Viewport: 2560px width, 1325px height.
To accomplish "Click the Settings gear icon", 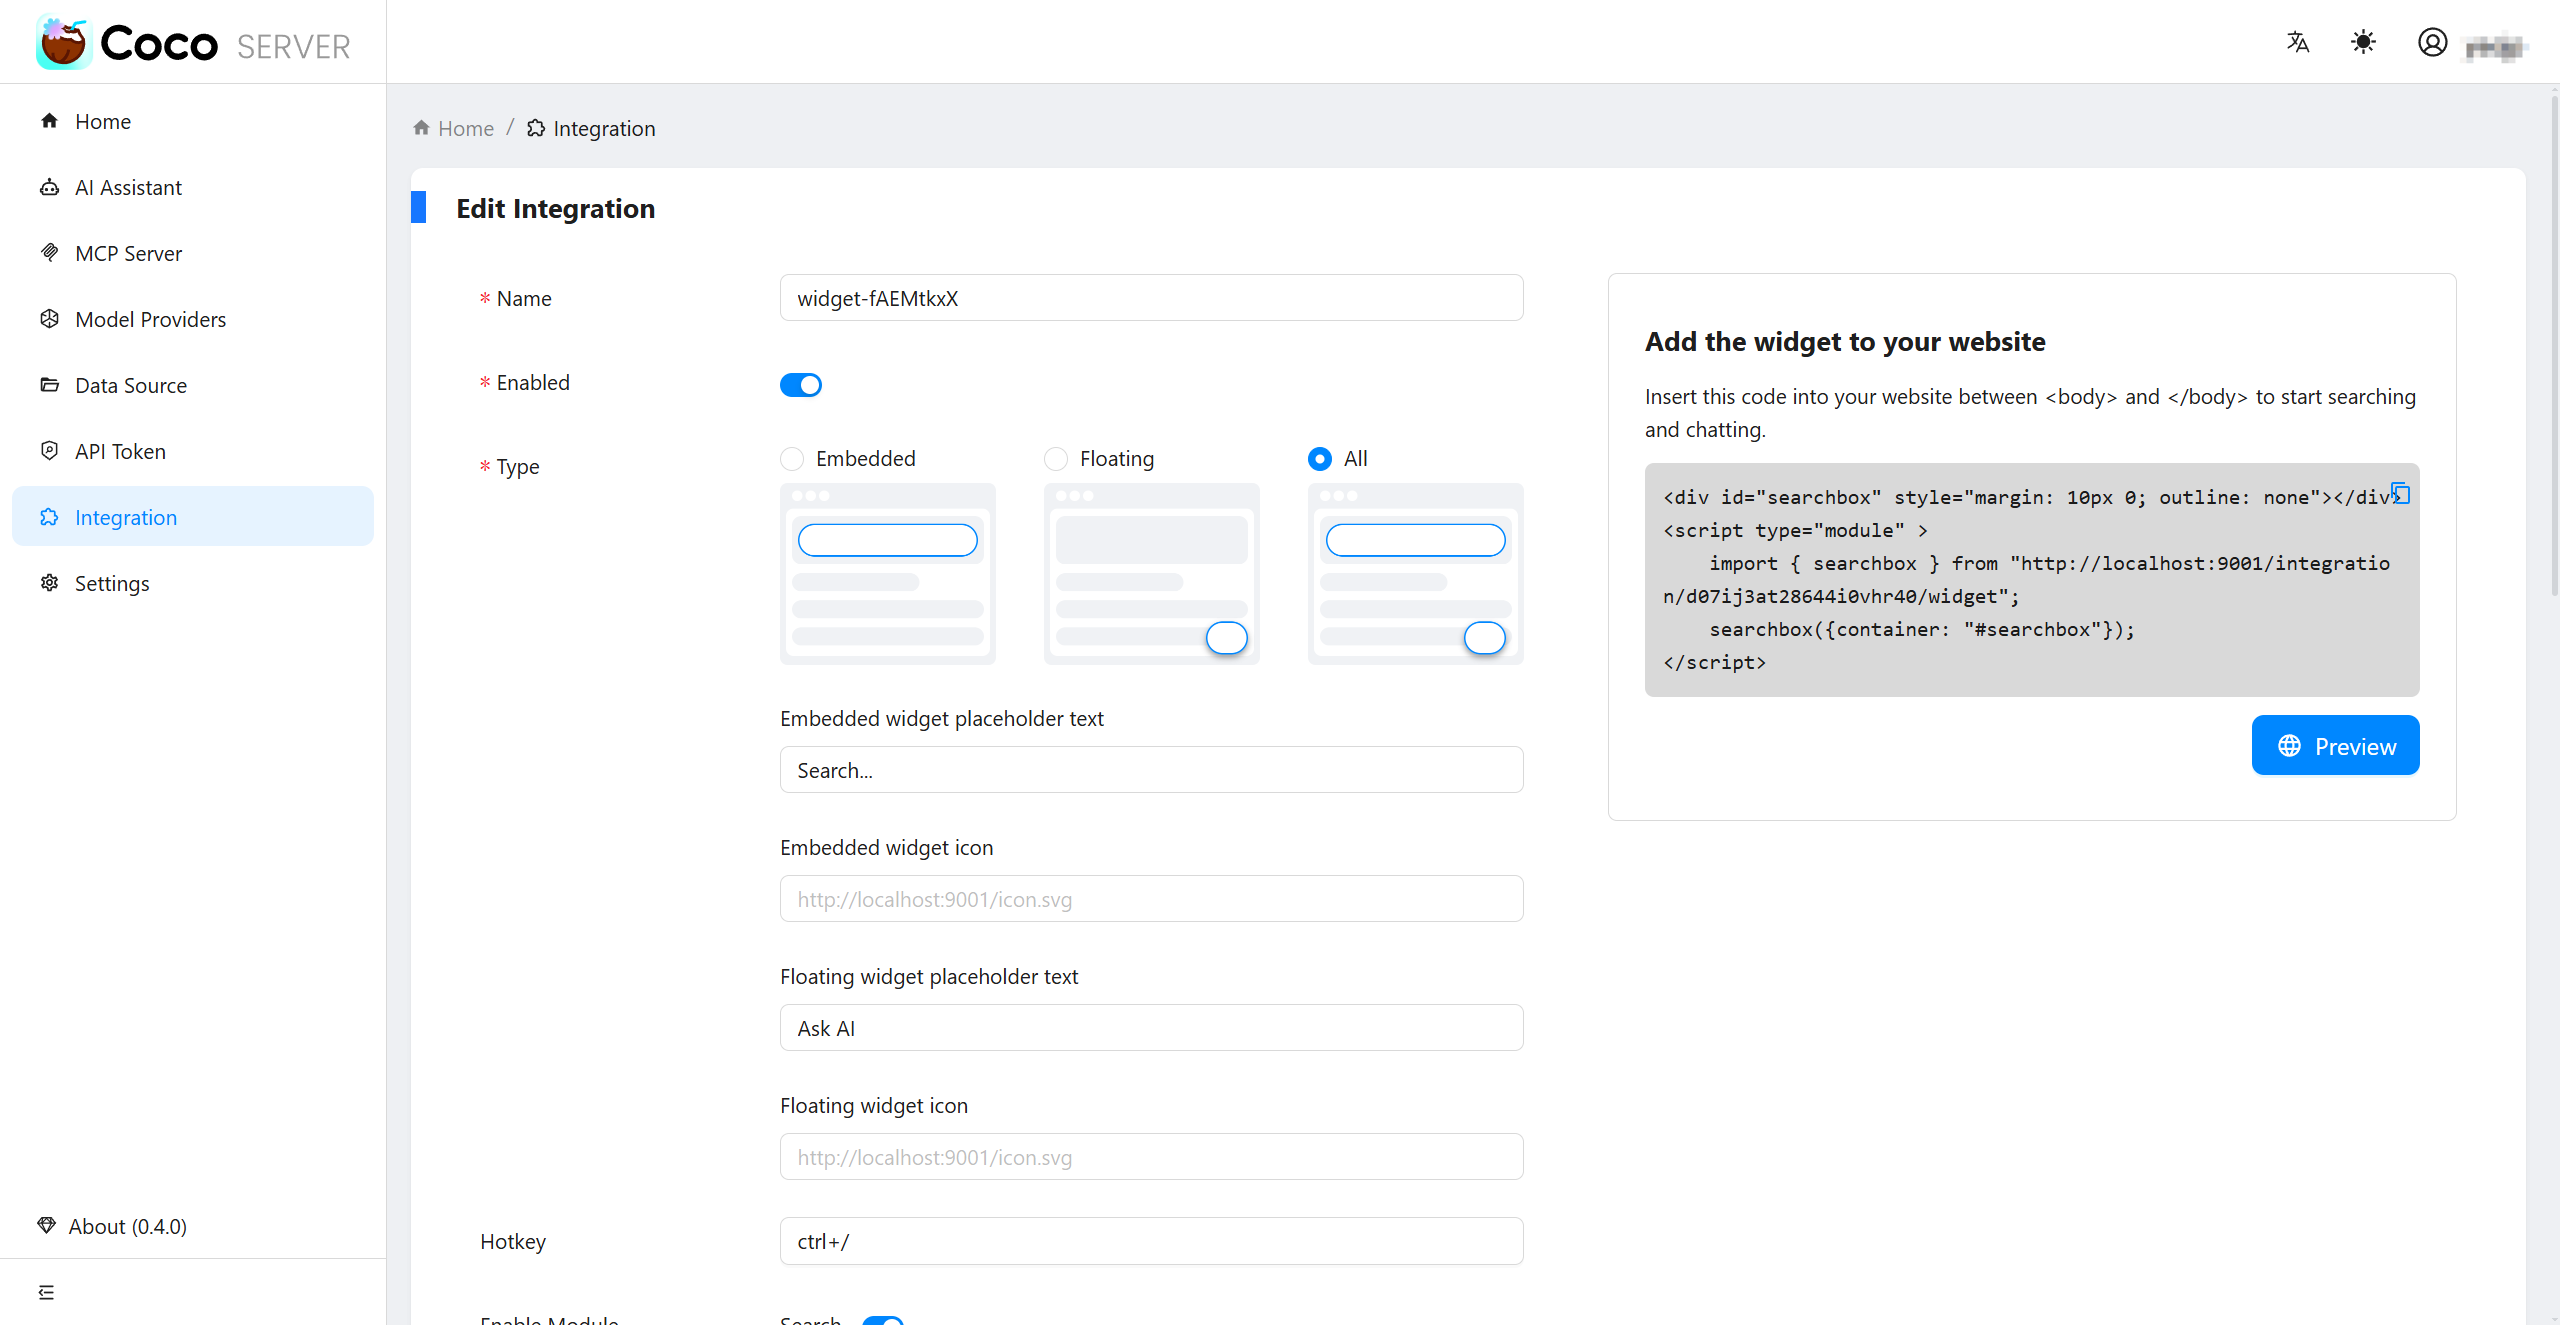I will point(49,583).
